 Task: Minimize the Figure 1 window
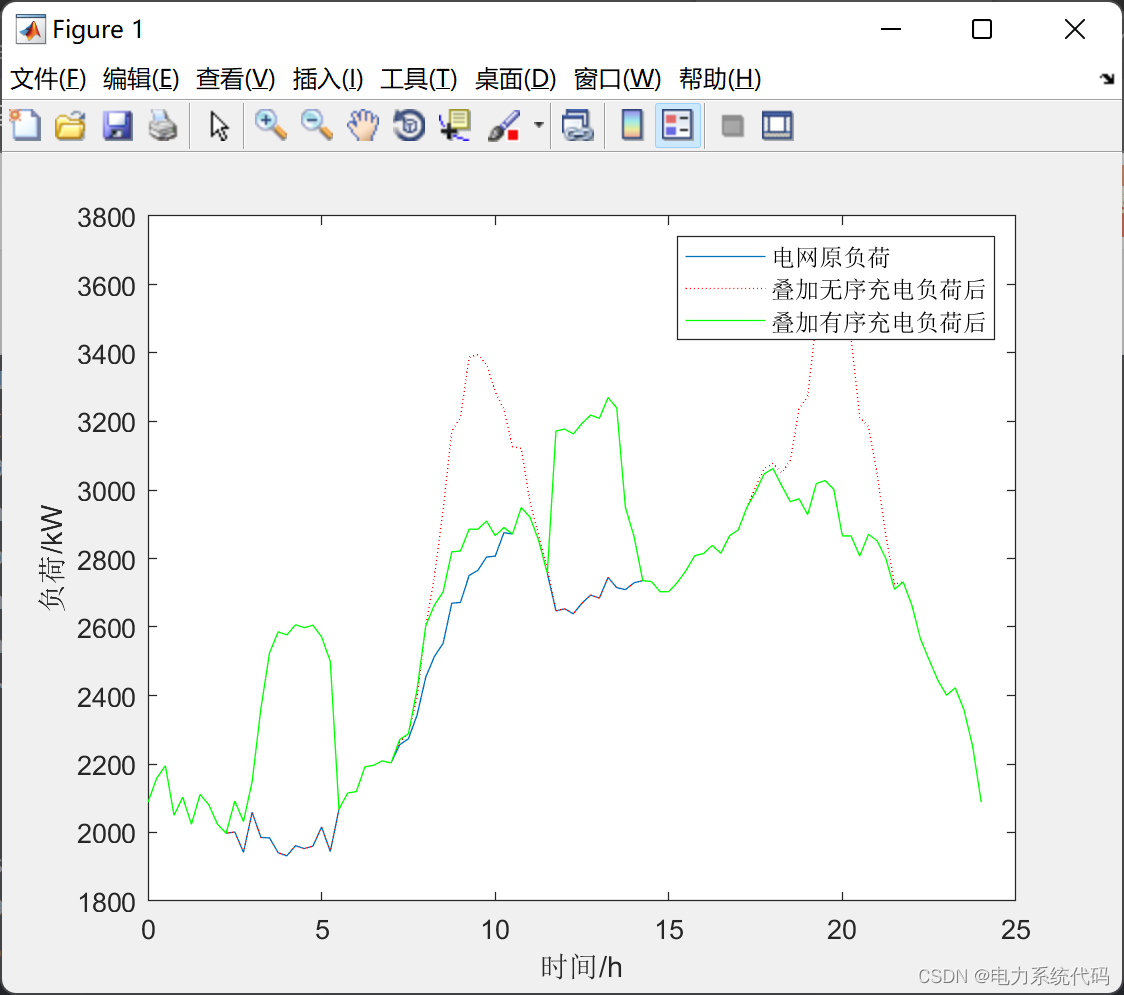pos(891,29)
